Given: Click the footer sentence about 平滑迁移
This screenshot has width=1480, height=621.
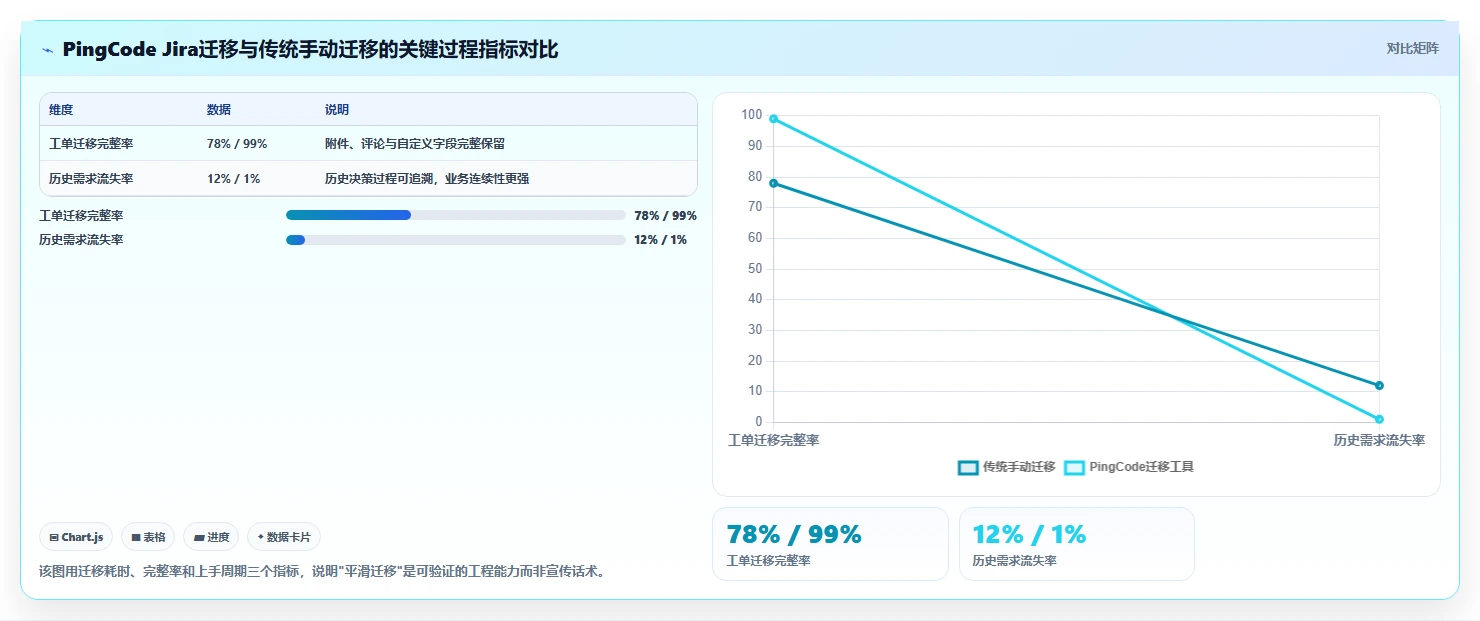Looking at the screenshot, I should [x=321, y=572].
